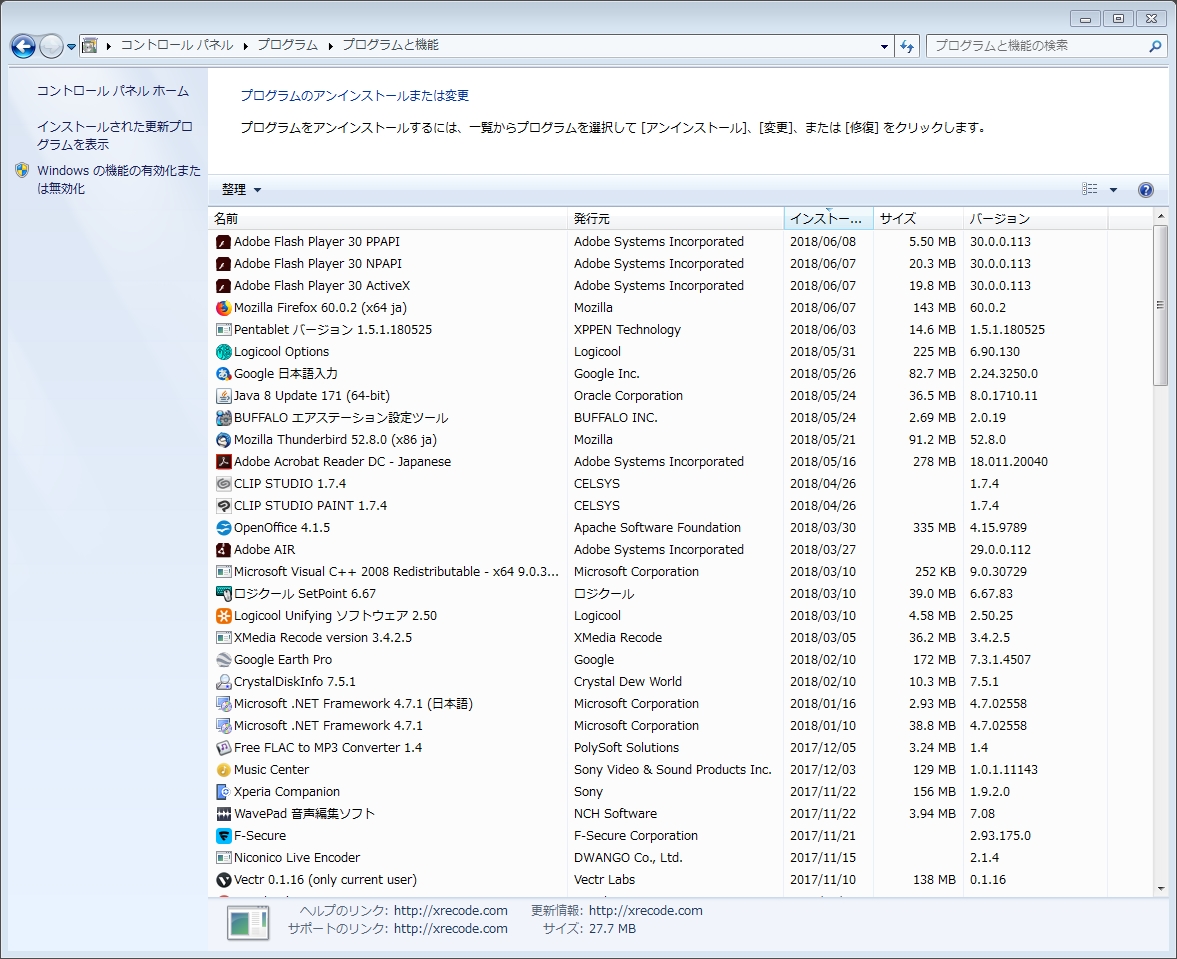Sort list by 発行元 column header
Viewport: 1177px width, 959px height.
point(675,219)
